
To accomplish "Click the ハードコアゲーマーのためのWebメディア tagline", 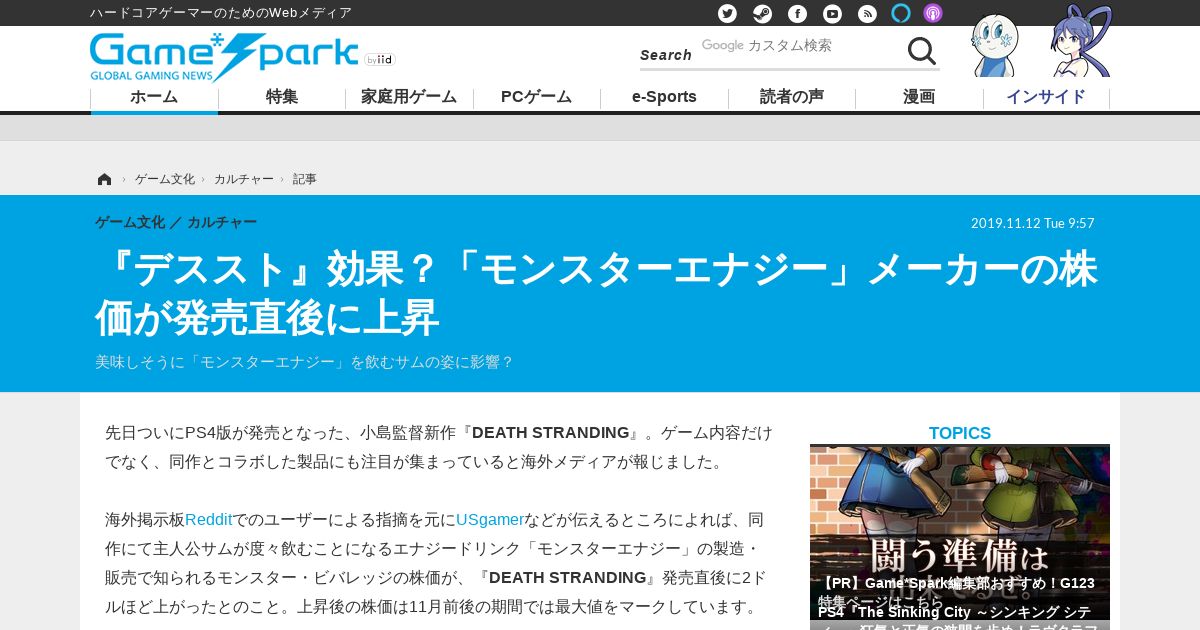I will pos(221,13).
